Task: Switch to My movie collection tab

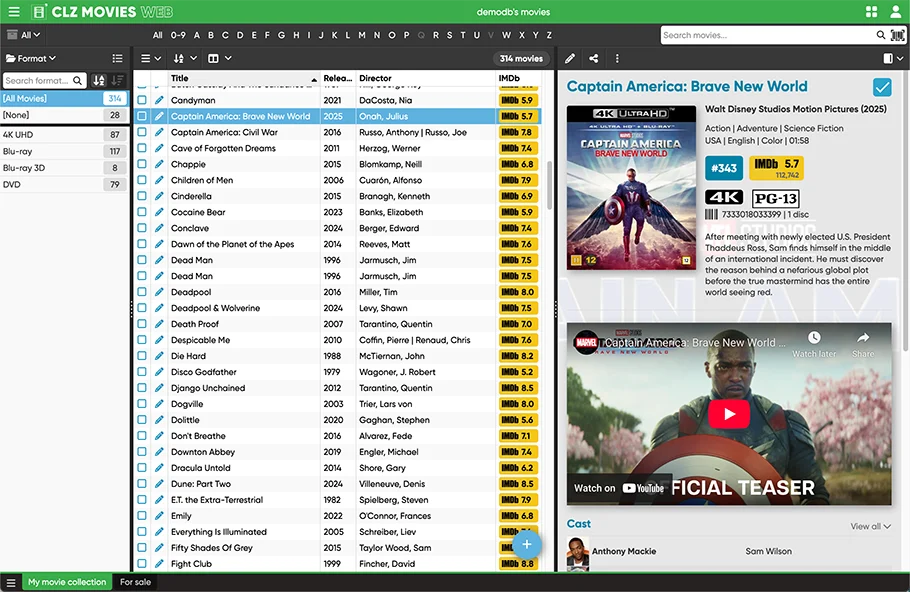Action: pos(67,582)
